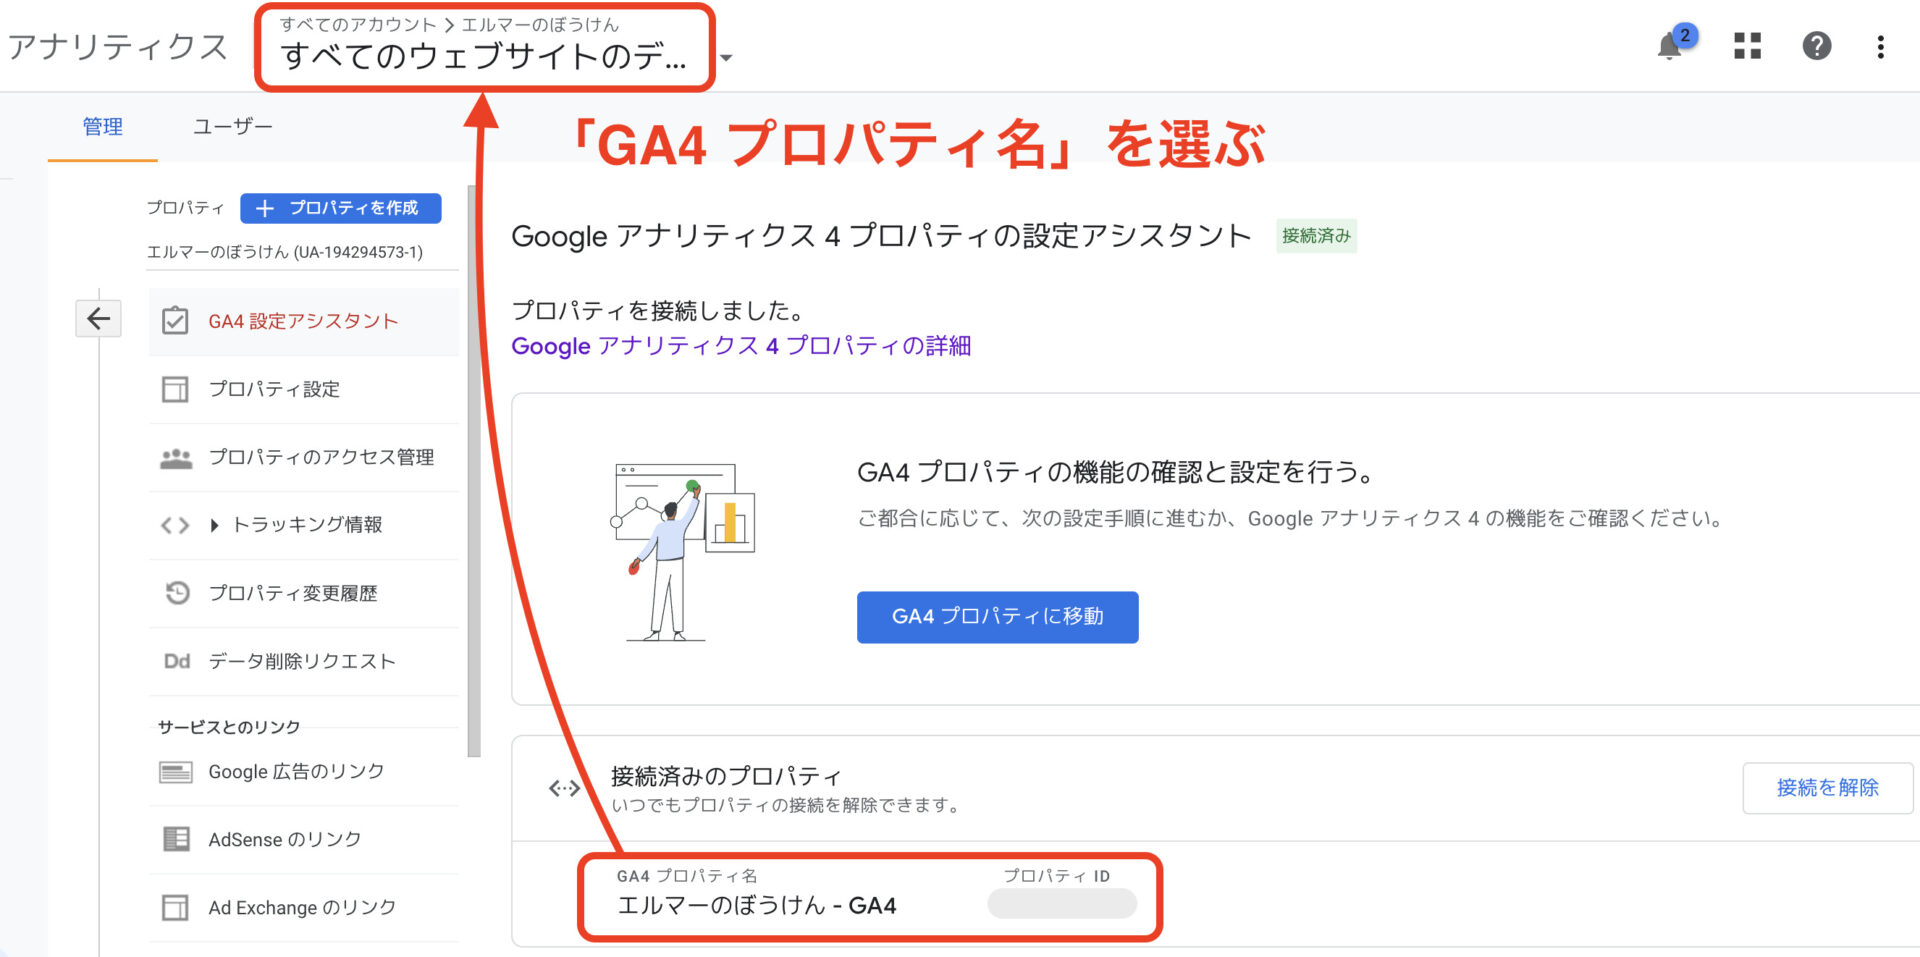The width and height of the screenshot is (1920, 957).
Task: Click the property list scrollbar
Action: (x=474, y=470)
